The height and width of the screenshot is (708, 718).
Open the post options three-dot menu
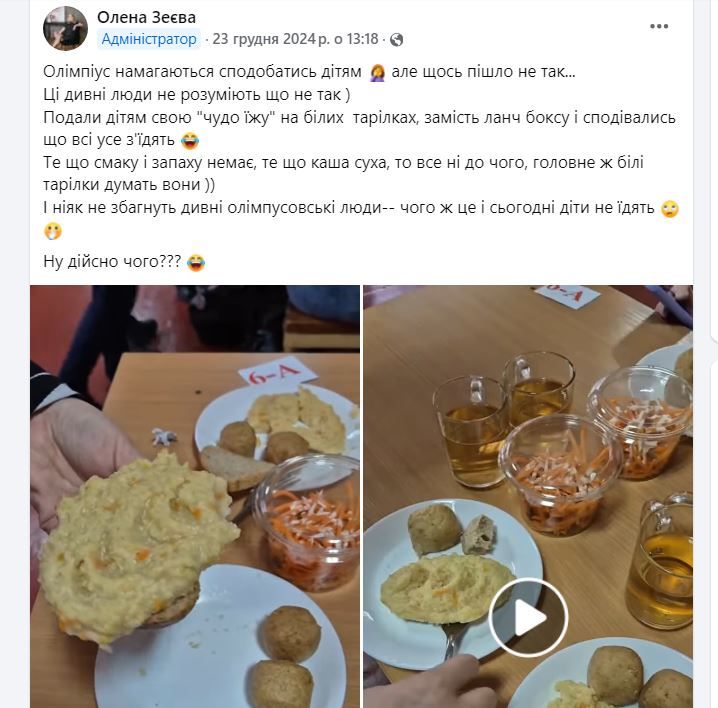[659, 27]
